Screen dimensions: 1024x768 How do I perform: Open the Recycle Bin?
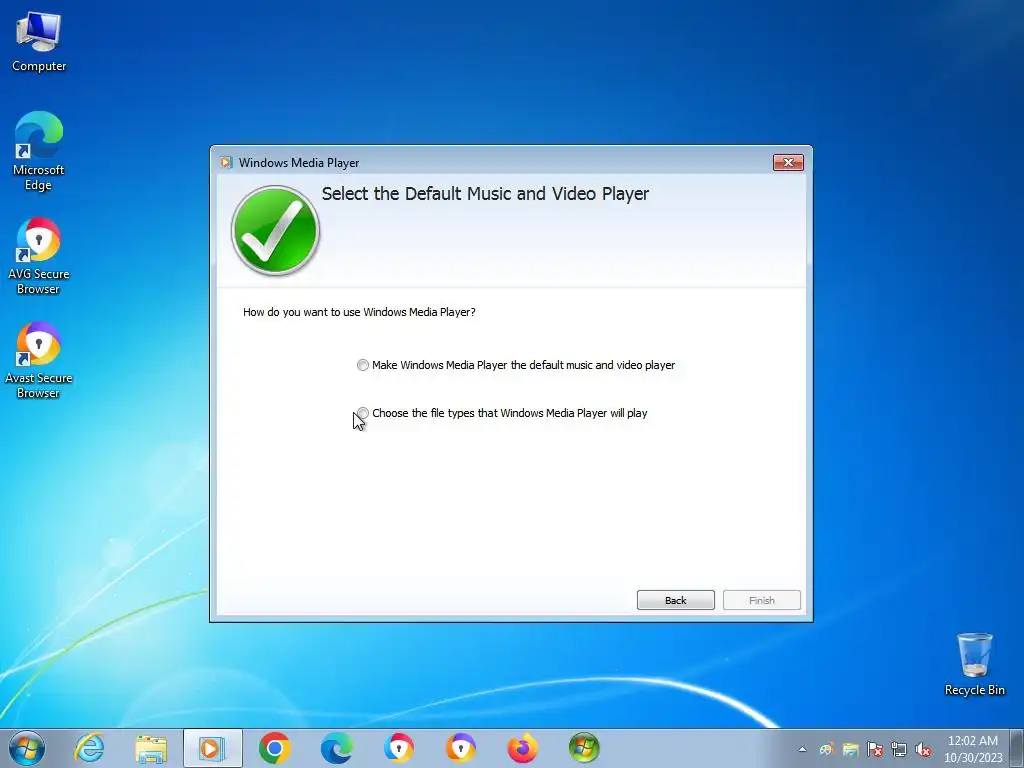[x=974, y=664]
